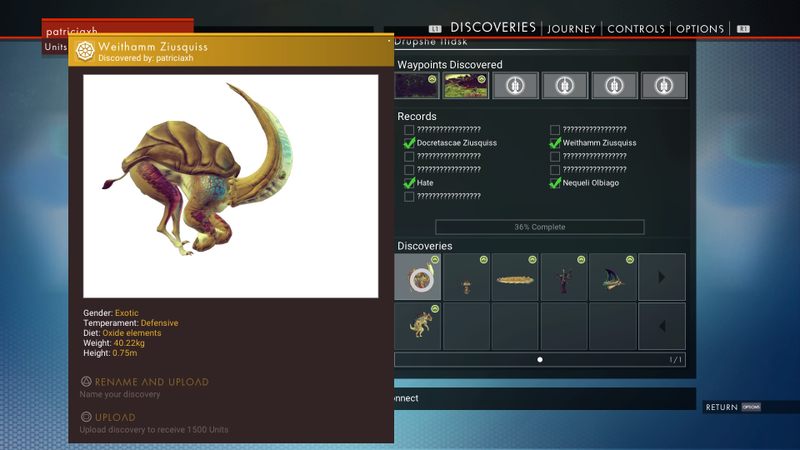
Task: Go to next discoveries page with right arrow
Action: coord(662,277)
